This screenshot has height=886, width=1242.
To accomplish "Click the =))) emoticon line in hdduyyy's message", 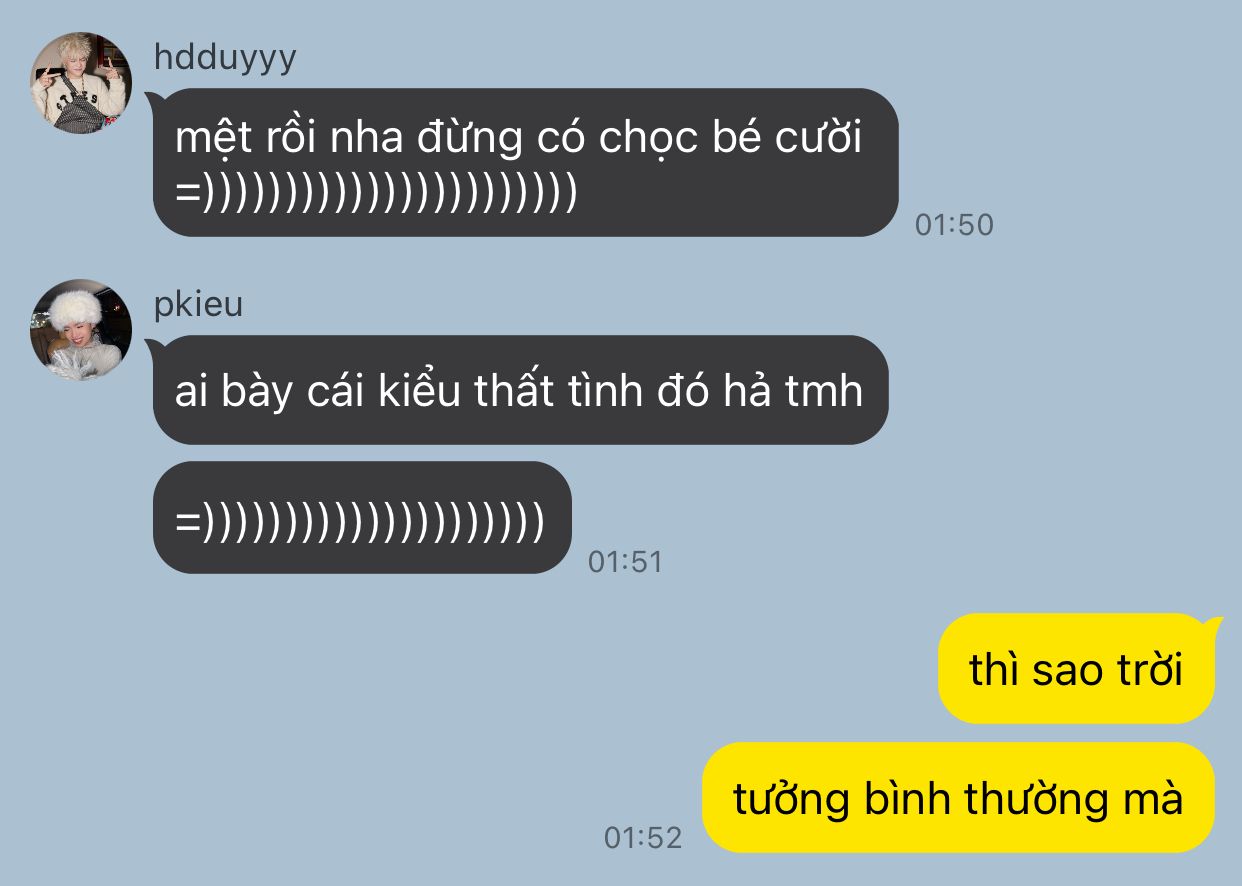I will click(x=376, y=192).
